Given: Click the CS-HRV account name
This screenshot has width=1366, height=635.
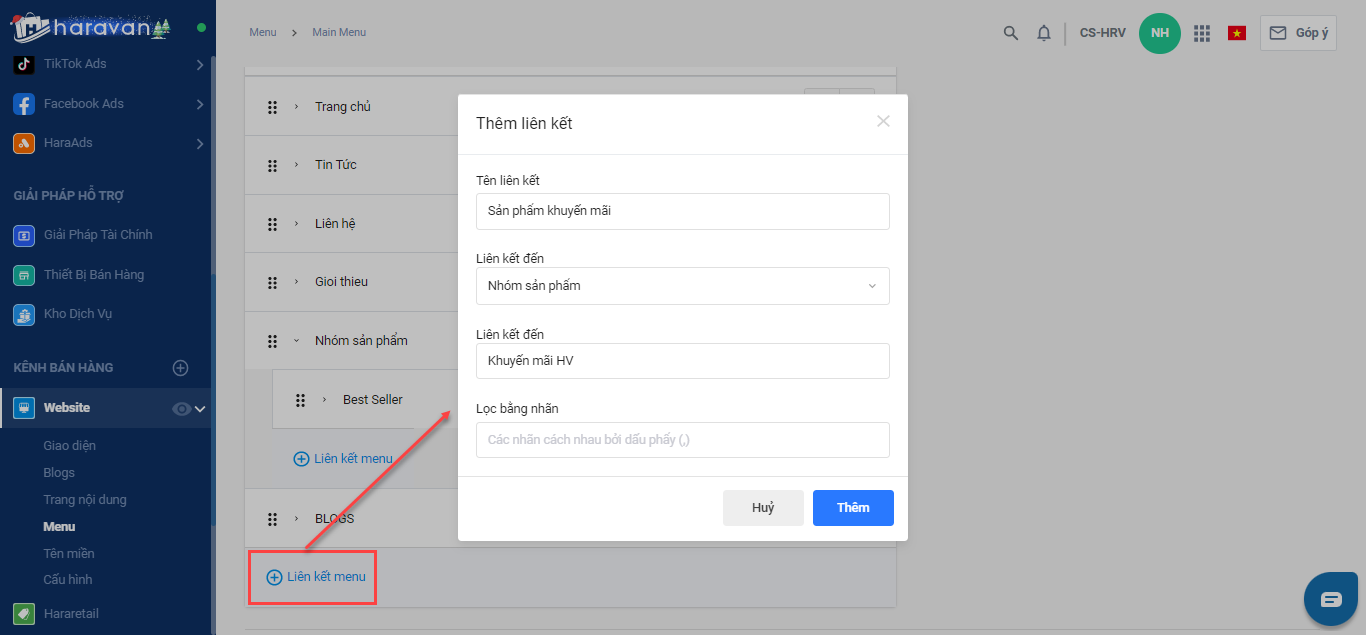Looking at the screenshot, I should pos(1102,33).
